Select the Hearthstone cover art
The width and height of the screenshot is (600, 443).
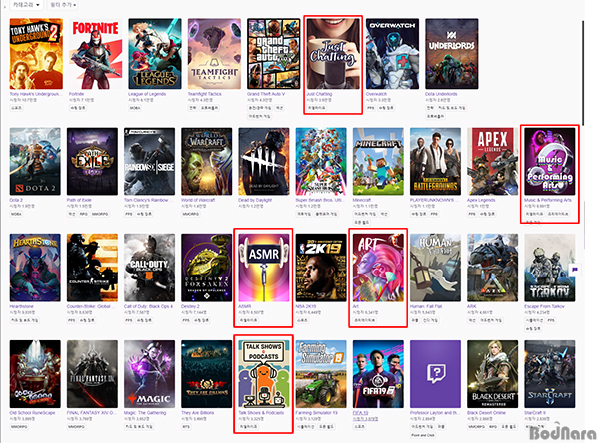35,267
